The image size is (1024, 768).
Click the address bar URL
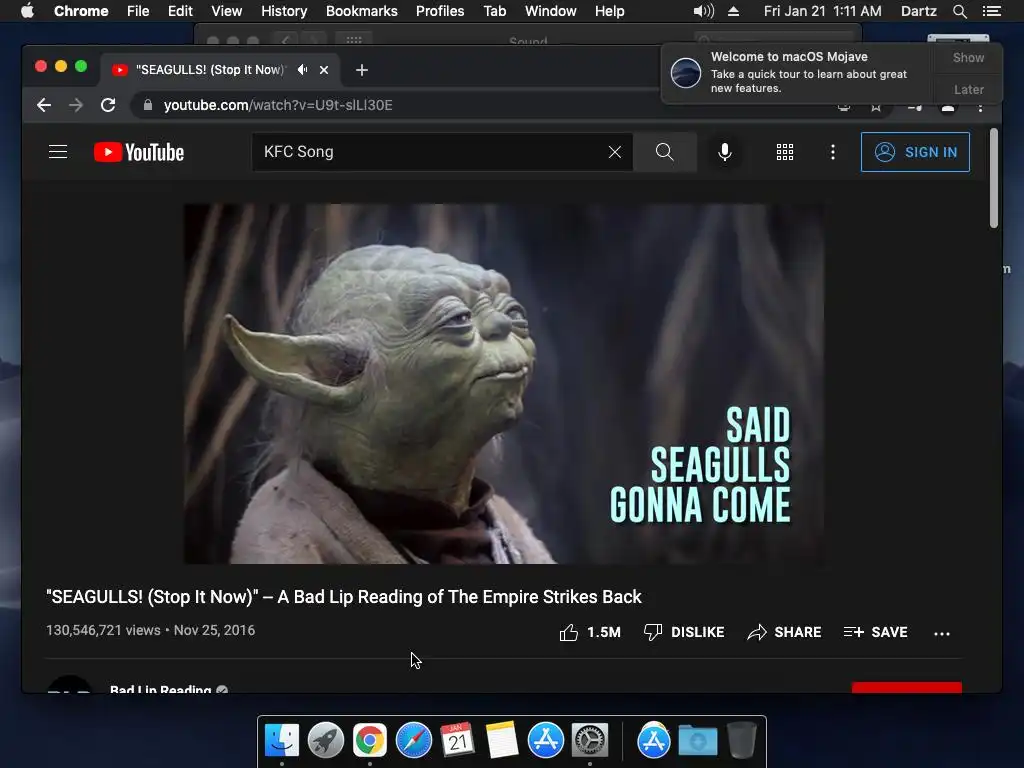click(x=278, y=105)
